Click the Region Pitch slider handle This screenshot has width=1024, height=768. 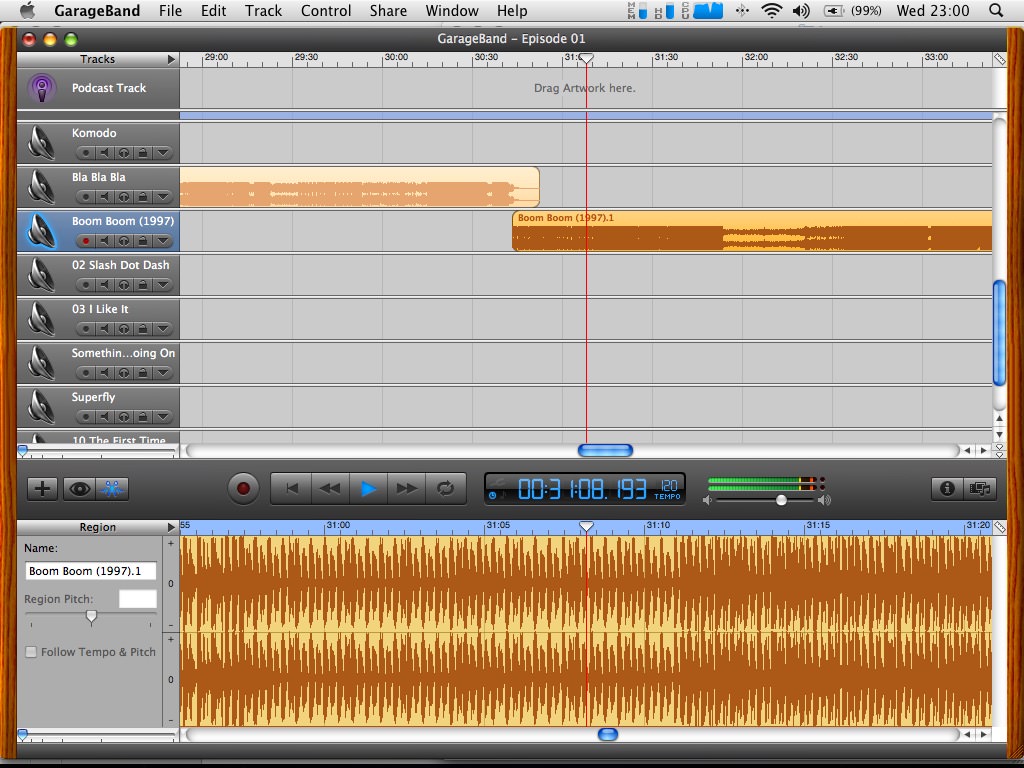[x=91, y=617]
